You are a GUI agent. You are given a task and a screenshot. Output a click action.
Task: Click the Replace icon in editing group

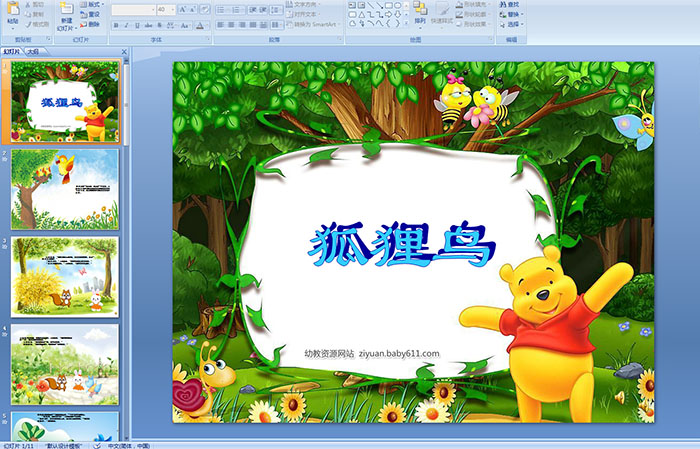[513, 15]
